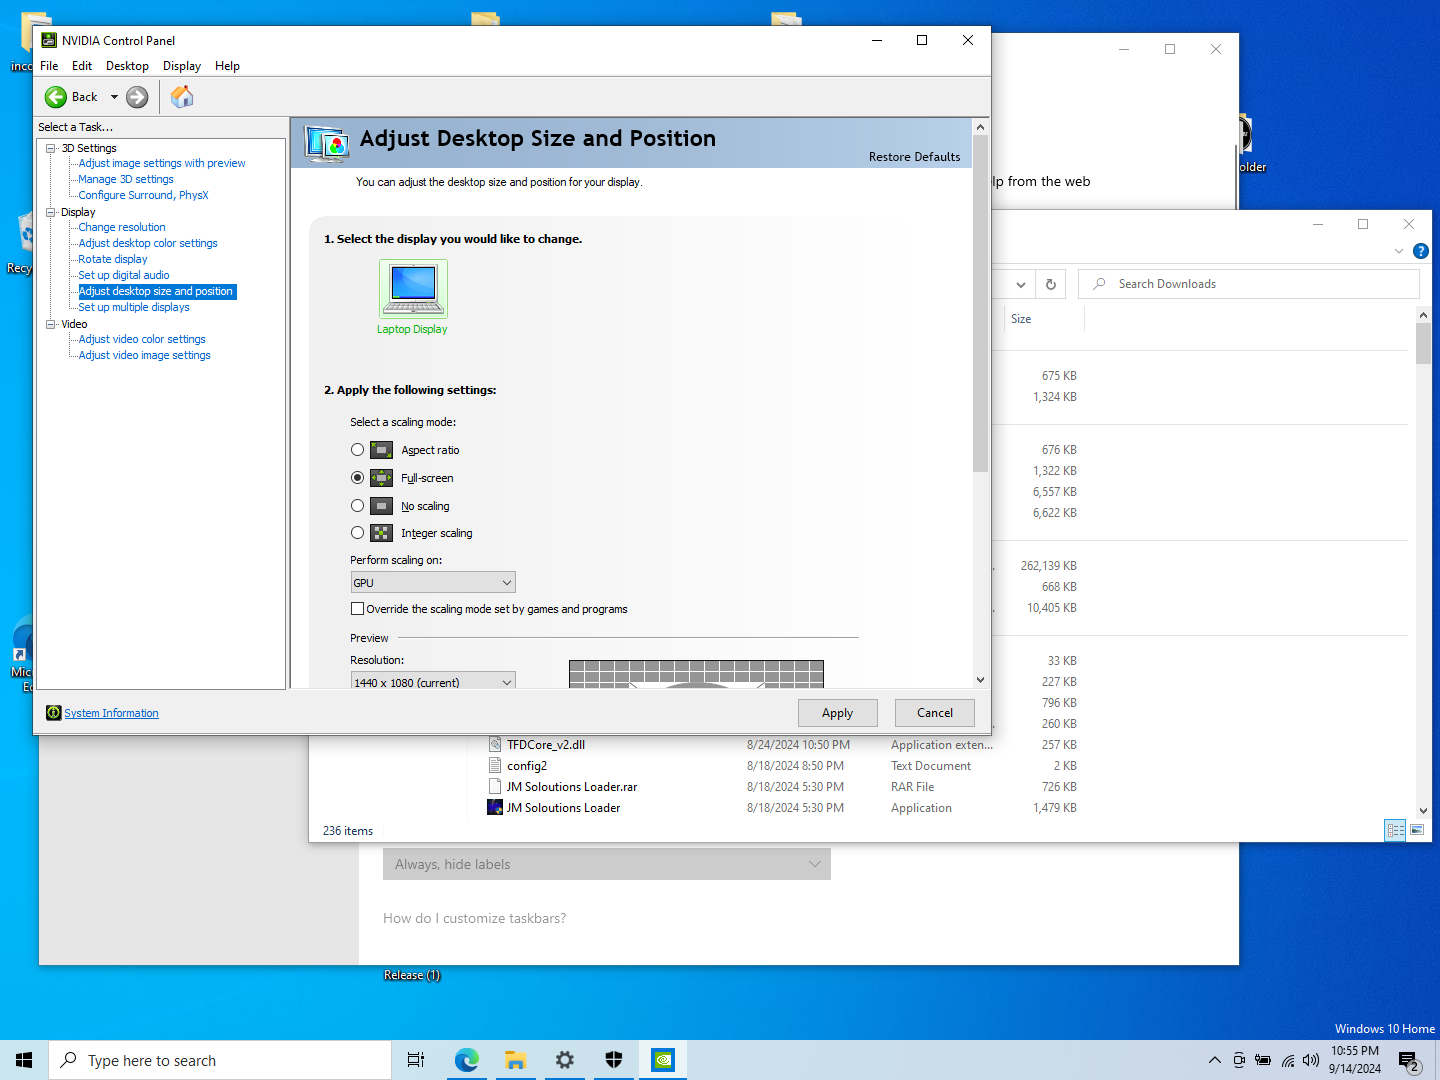Click Downloads window vertical scrollbar thumb
The width and height of the screenshot is (1440, 1080).
pos(1423,344)
